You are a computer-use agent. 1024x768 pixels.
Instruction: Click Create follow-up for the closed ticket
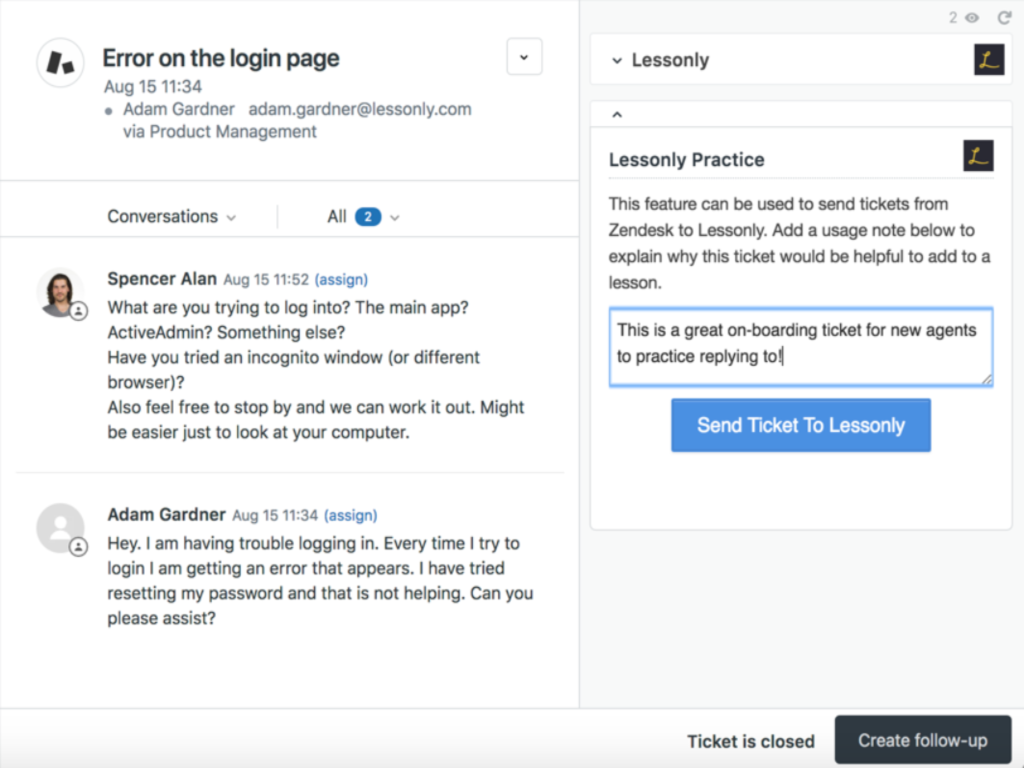(x=922, y=740)
